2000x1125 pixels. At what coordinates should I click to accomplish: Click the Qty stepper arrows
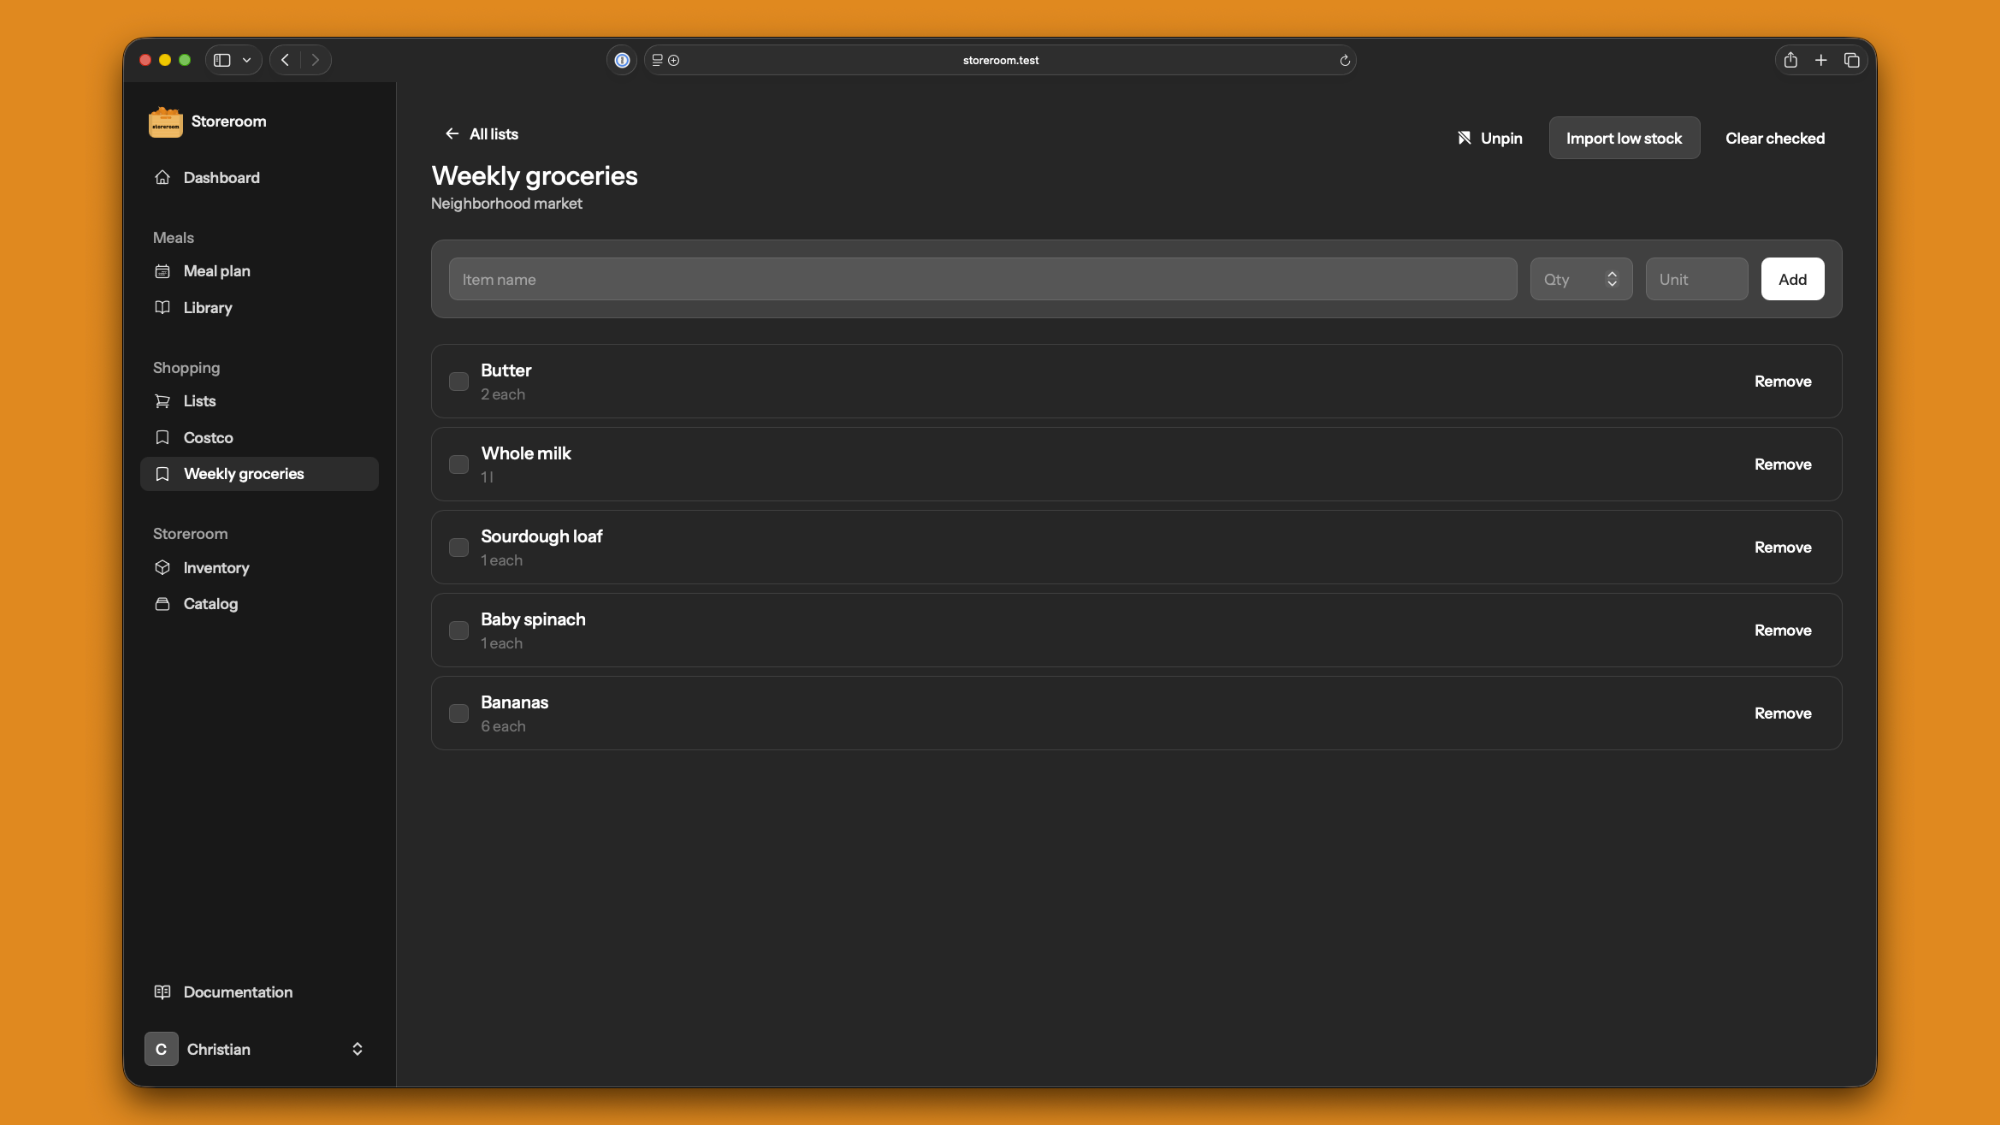[1612, 279]
